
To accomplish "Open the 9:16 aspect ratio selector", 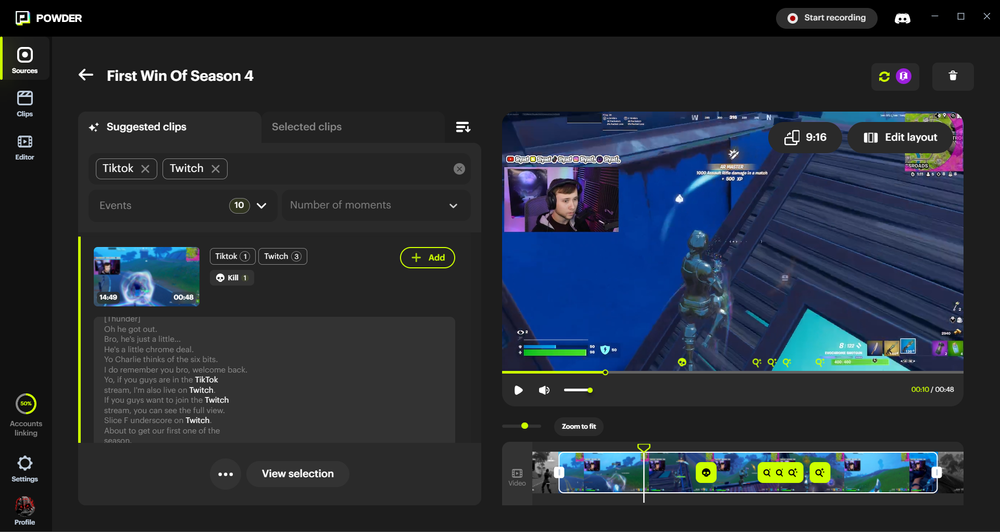I will pos(805,137).
